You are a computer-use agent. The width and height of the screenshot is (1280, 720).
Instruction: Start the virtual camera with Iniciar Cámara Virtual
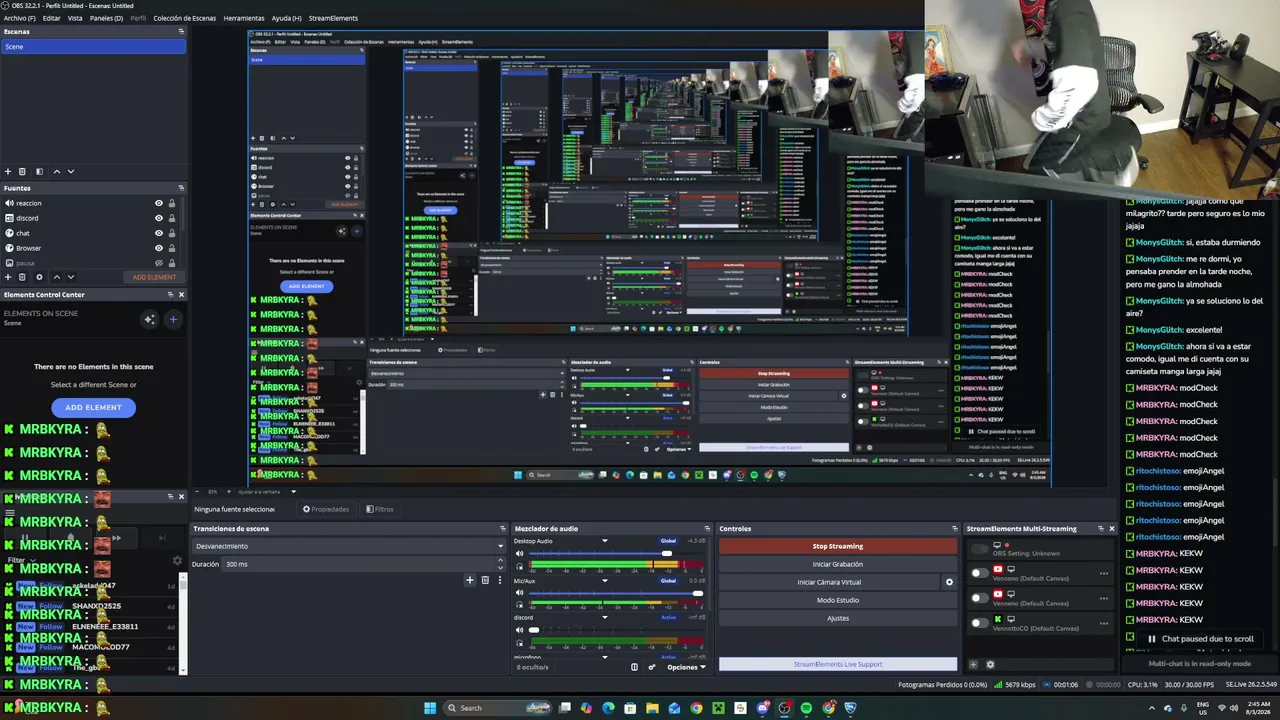click(829, 582)
